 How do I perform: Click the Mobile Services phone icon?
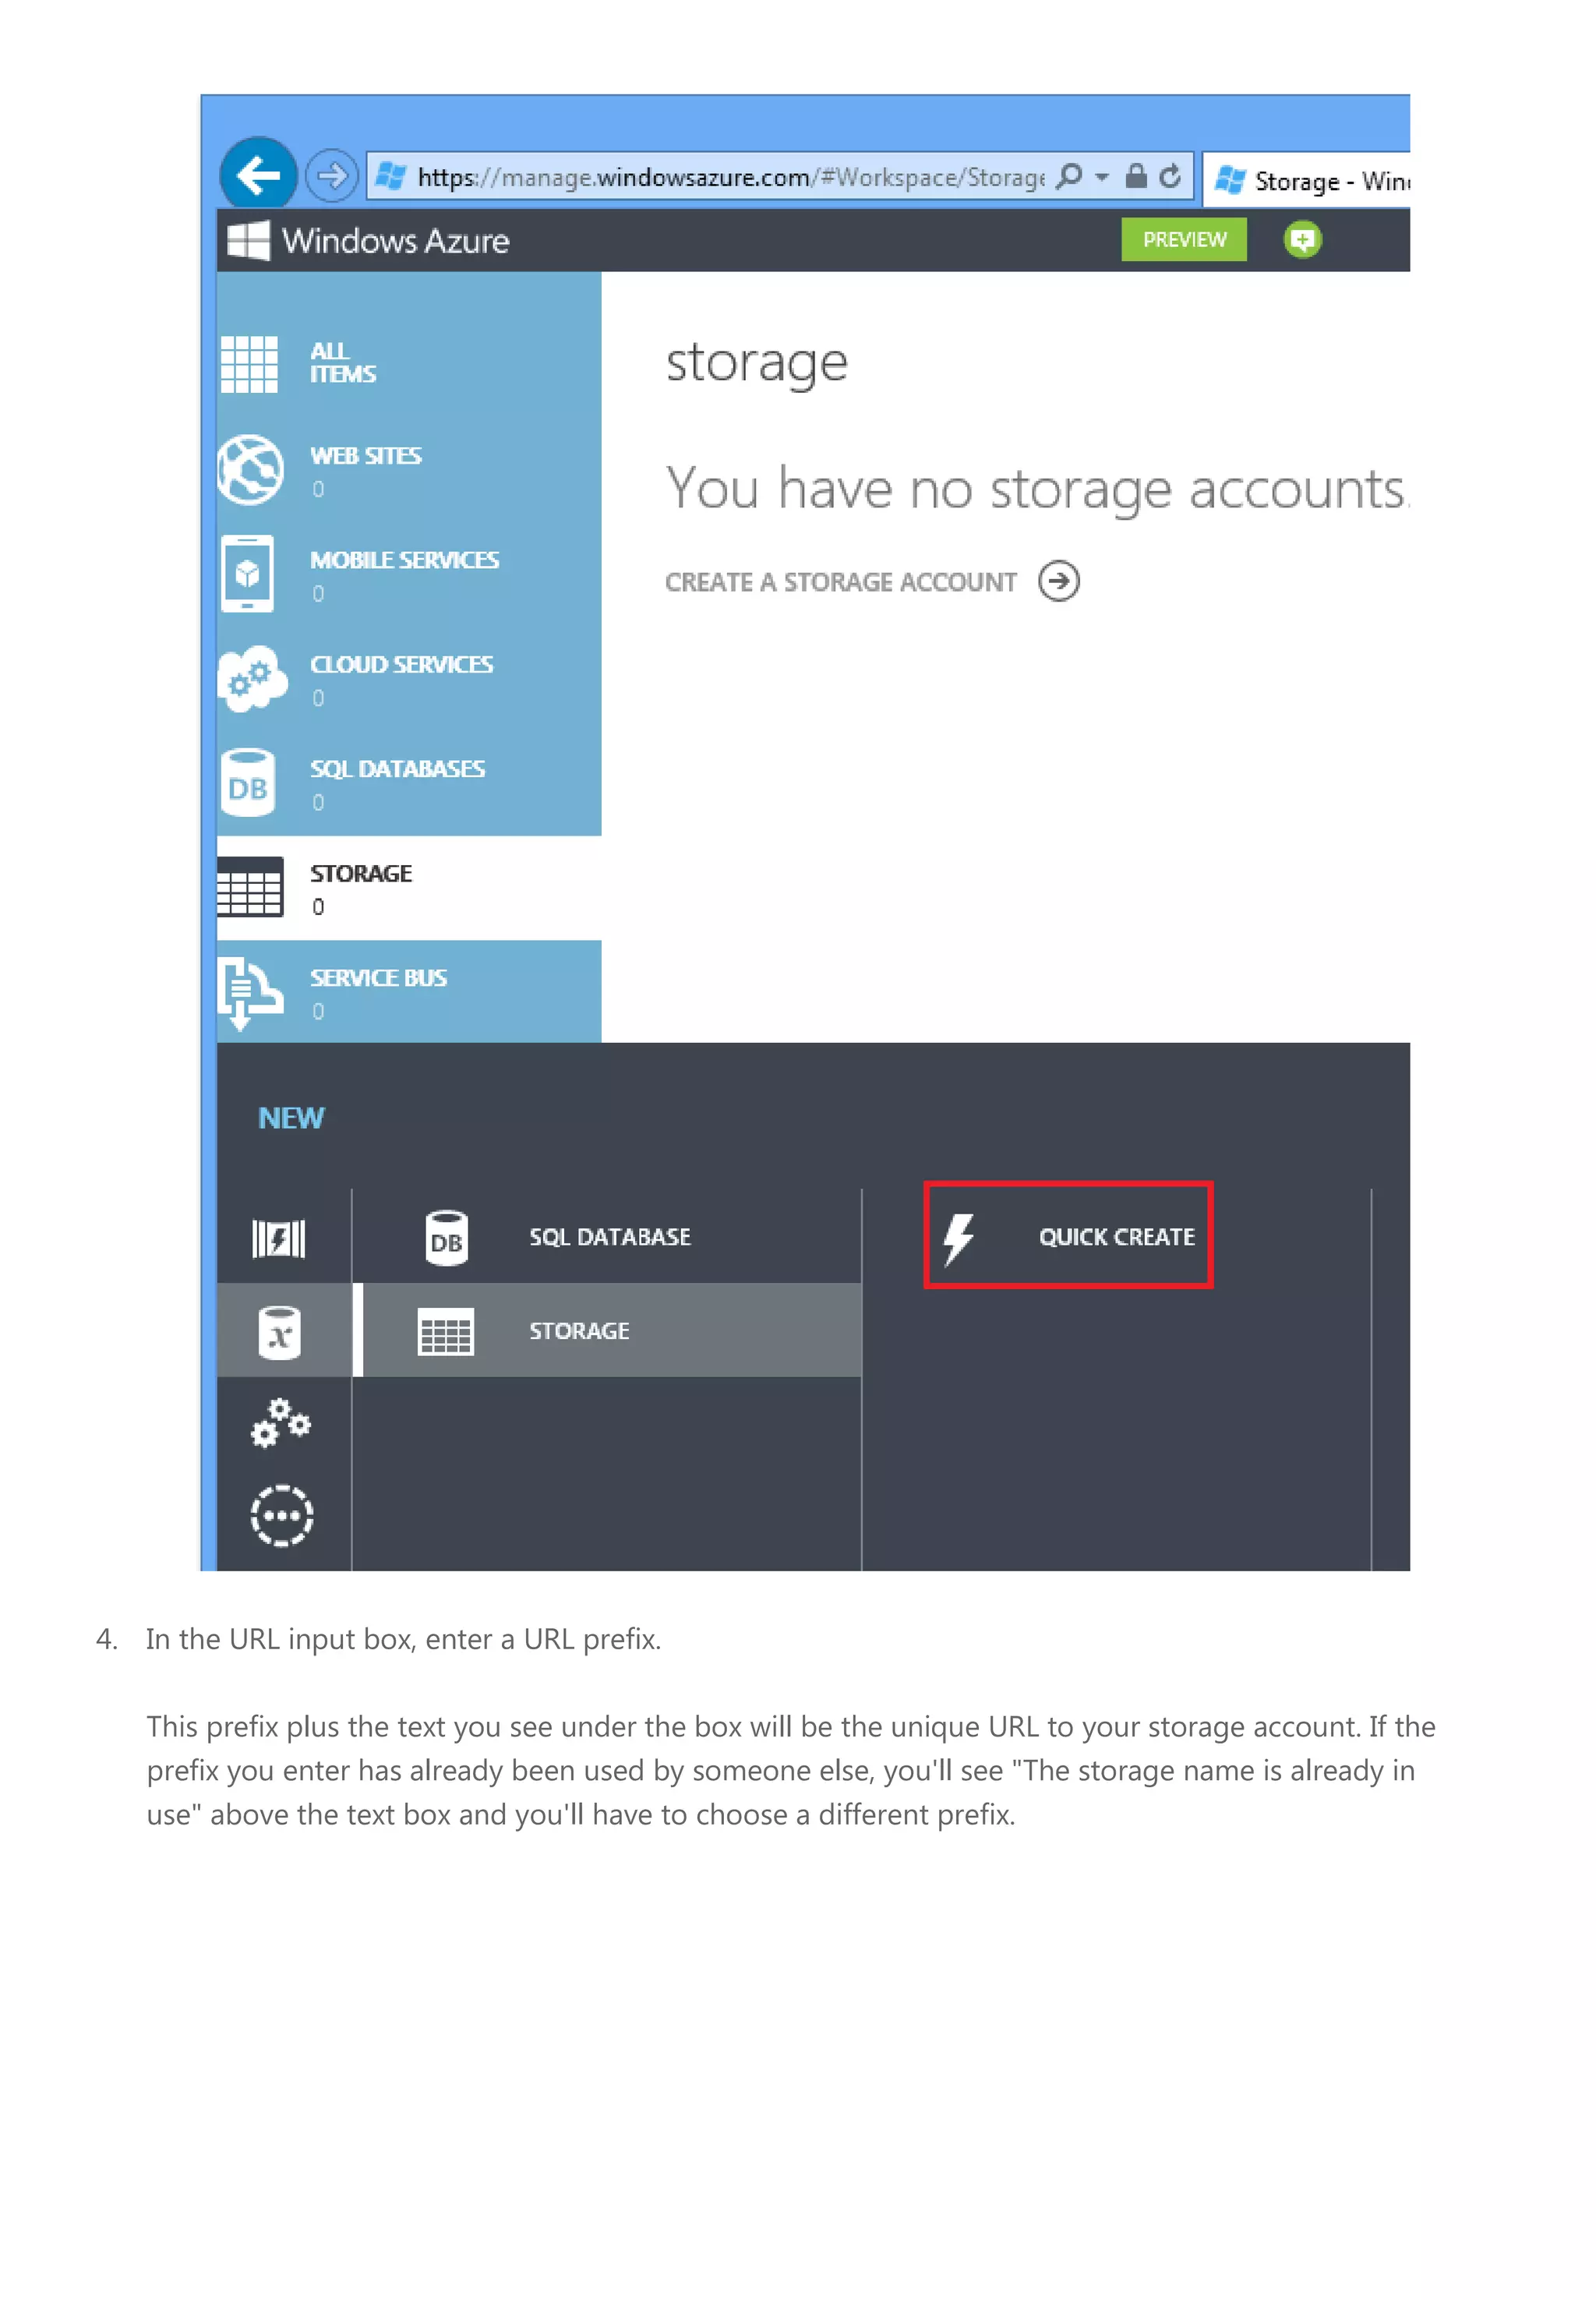pyautogui.click(x=247, y=573)
